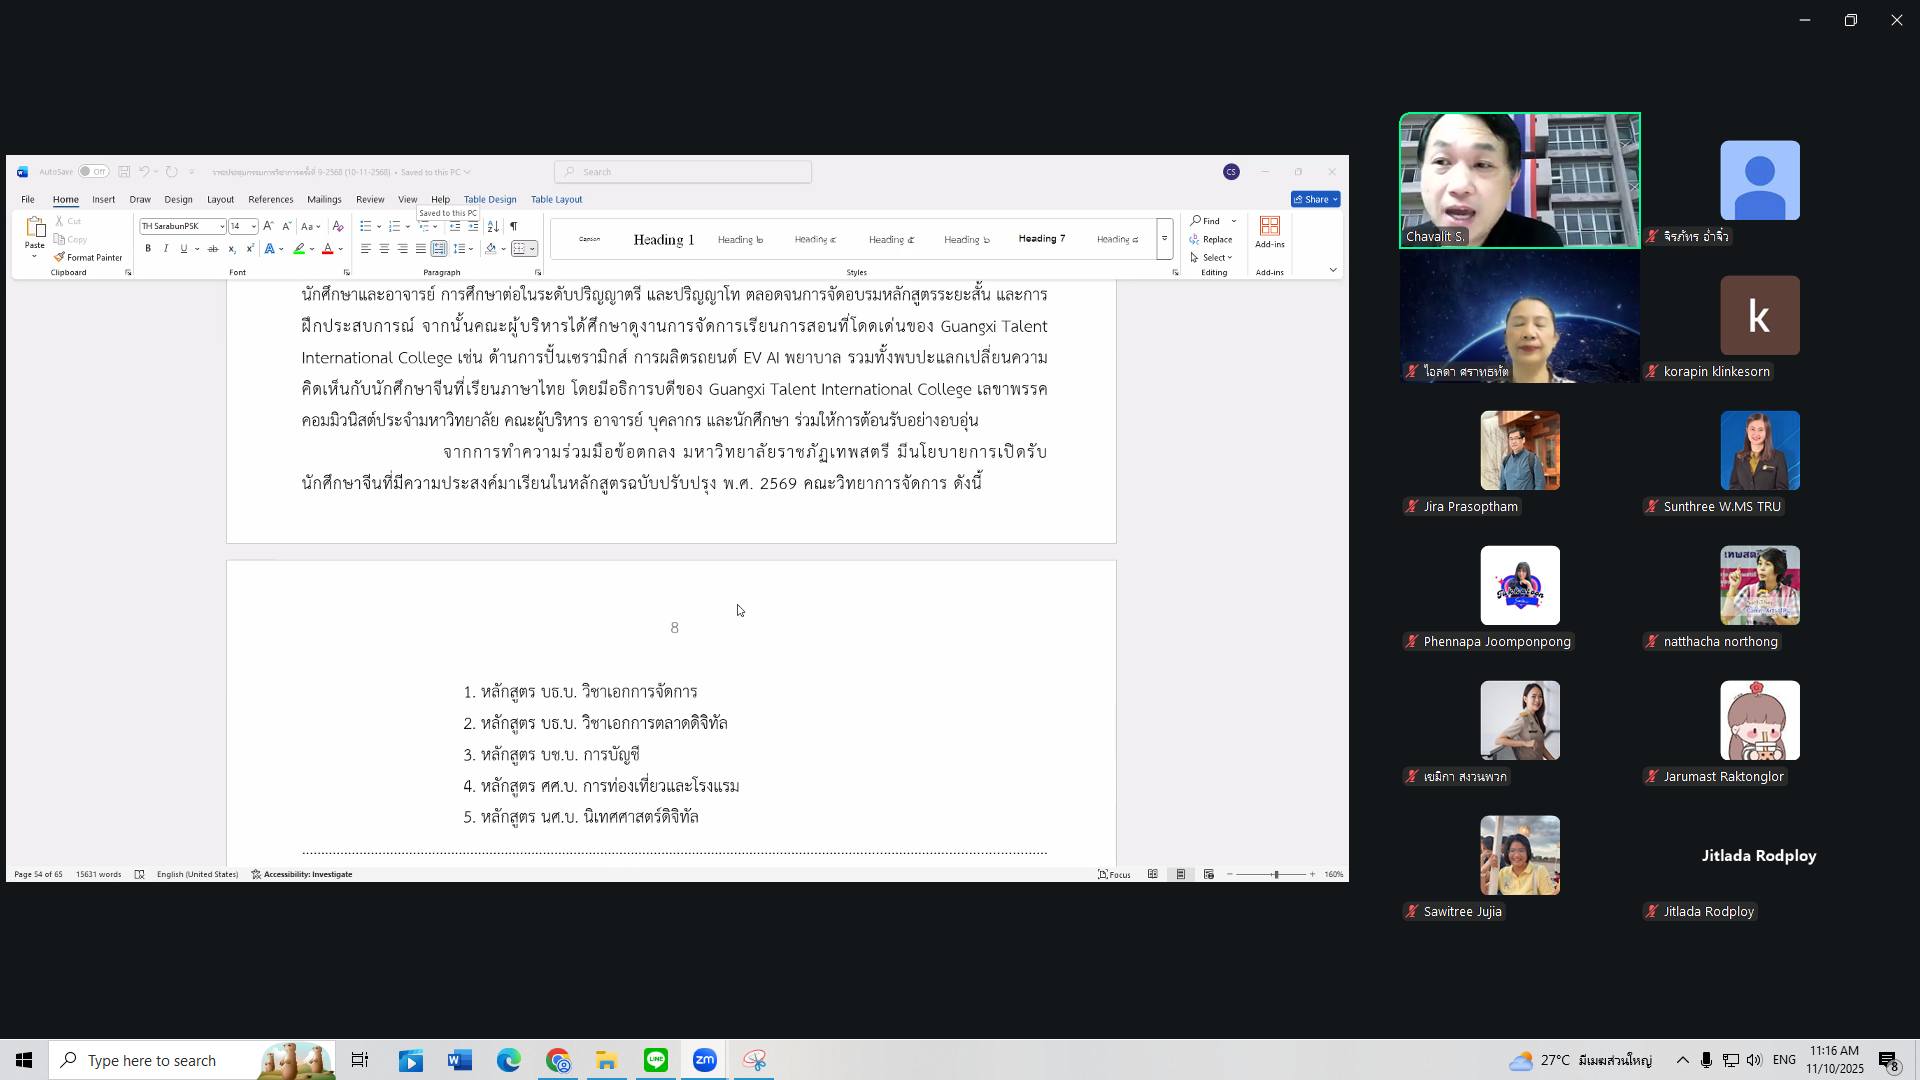Viewport: 1920px width, 1080px height.
Task: Show paragraph marks with pilcrow icon
Action: click(x=514, y=227)
